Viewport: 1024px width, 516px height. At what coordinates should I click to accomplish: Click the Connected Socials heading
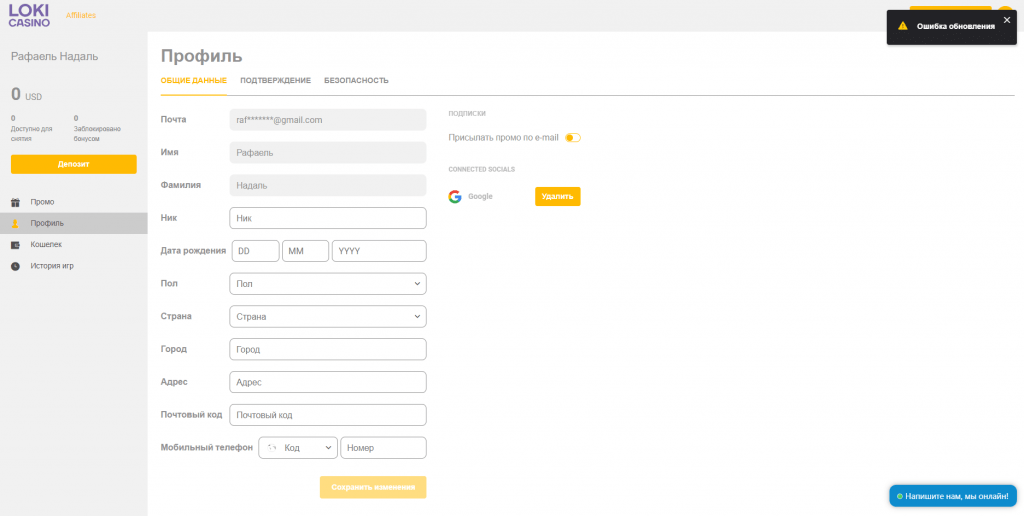point(481,169)
